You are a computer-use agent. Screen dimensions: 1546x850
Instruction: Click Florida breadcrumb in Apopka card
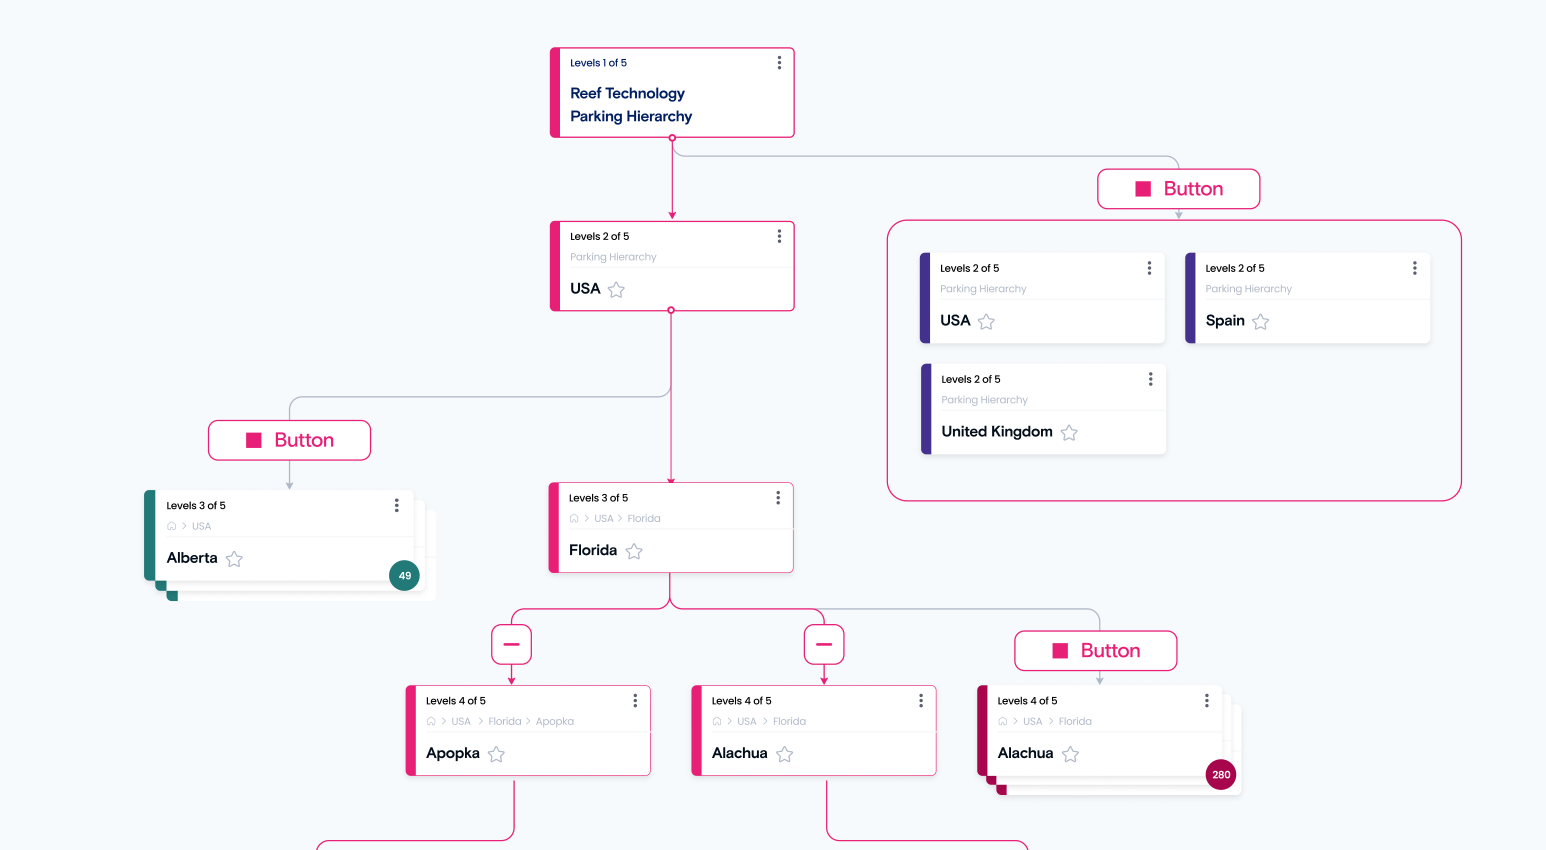click(505, 721)
